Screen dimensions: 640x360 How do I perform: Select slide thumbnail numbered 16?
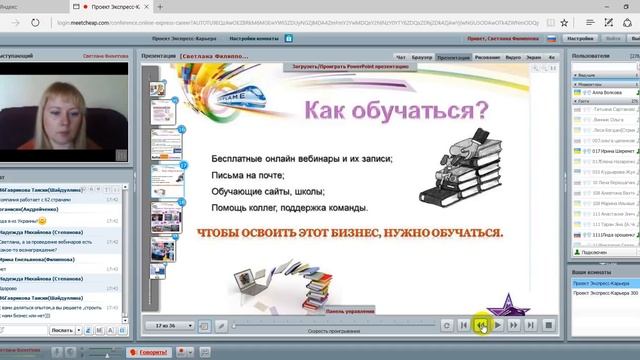click(x=167, y=143)
